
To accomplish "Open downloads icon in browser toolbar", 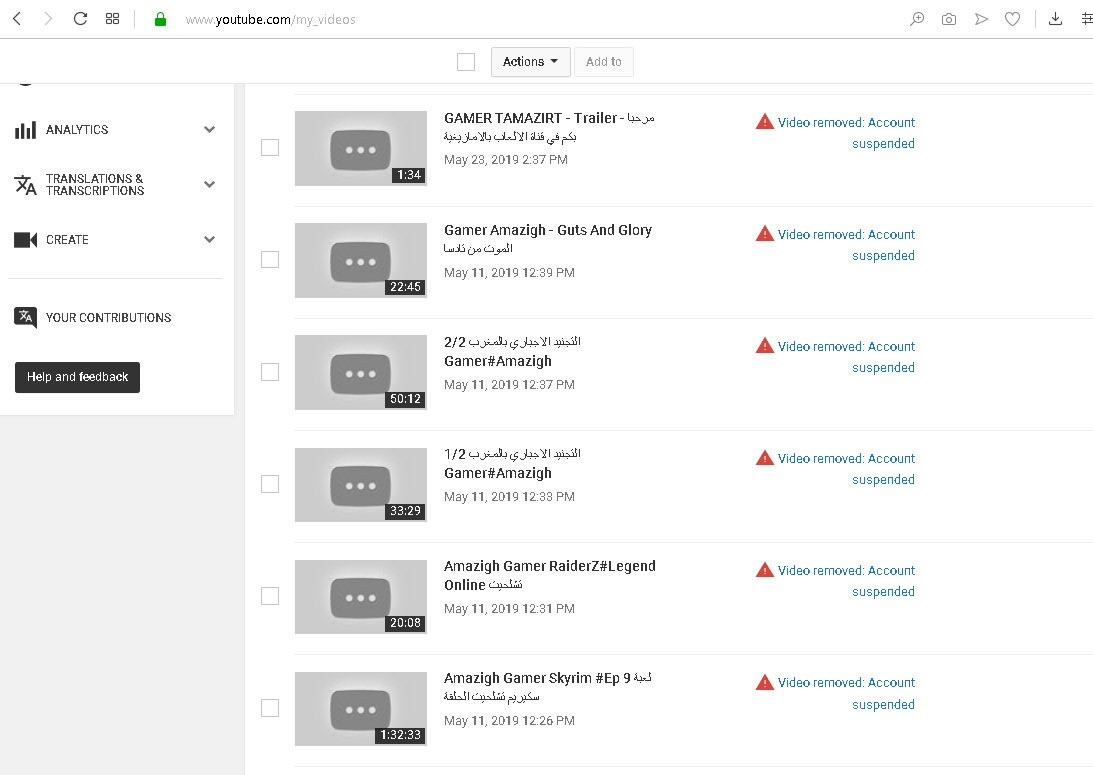I will pos(1055,19).
